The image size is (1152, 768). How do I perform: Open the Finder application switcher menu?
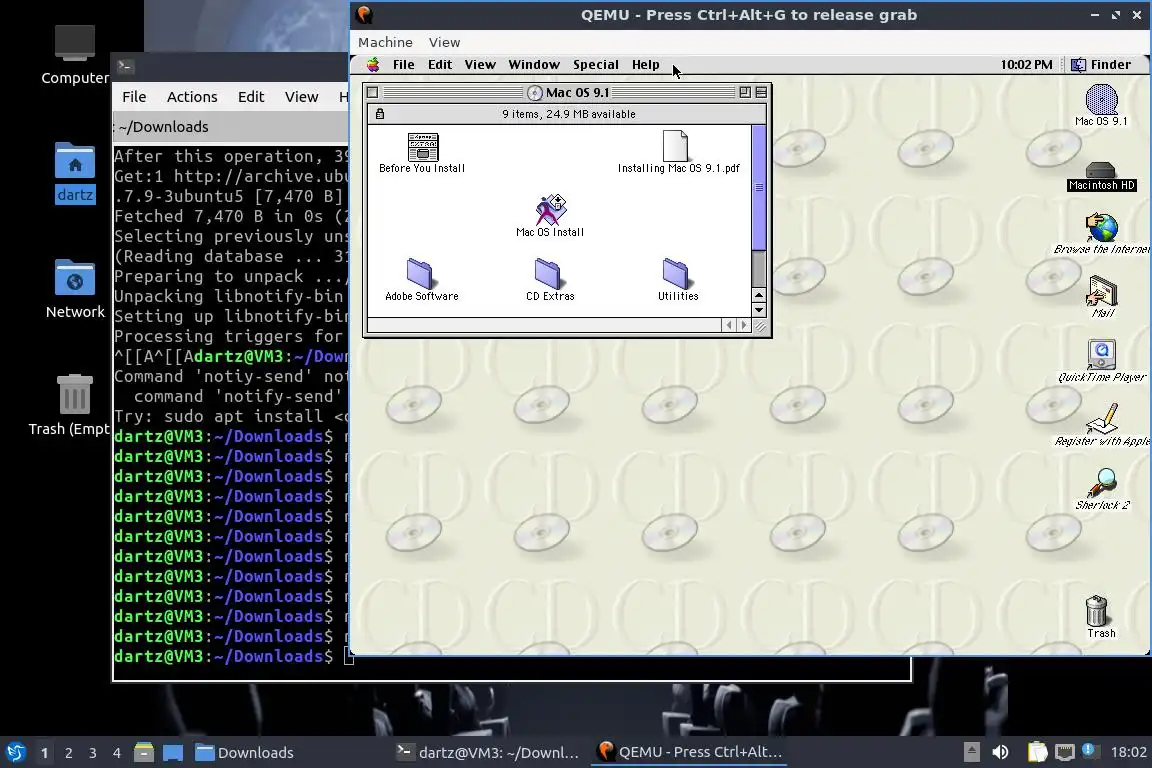1101,65
